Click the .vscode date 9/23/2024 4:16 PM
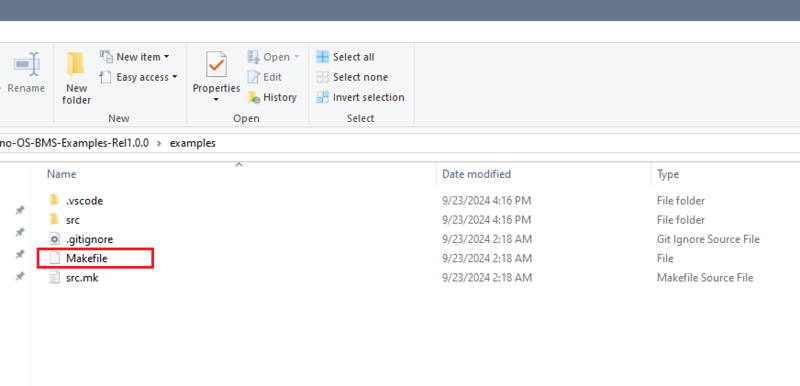The width and height of the screenshot is (800, 386). click(487, 201)
